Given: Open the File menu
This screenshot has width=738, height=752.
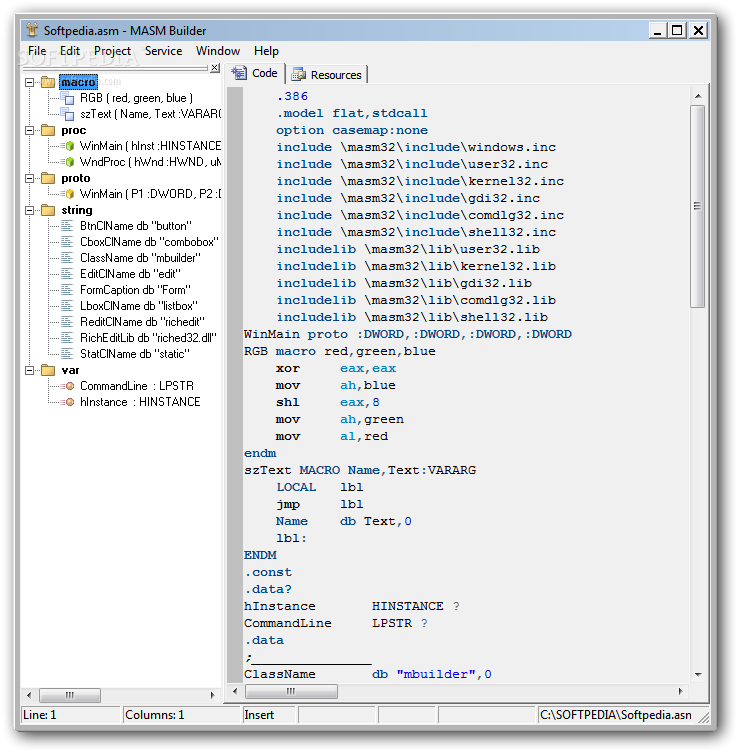Looking at the screenshot, I should [x=37, y=51].
